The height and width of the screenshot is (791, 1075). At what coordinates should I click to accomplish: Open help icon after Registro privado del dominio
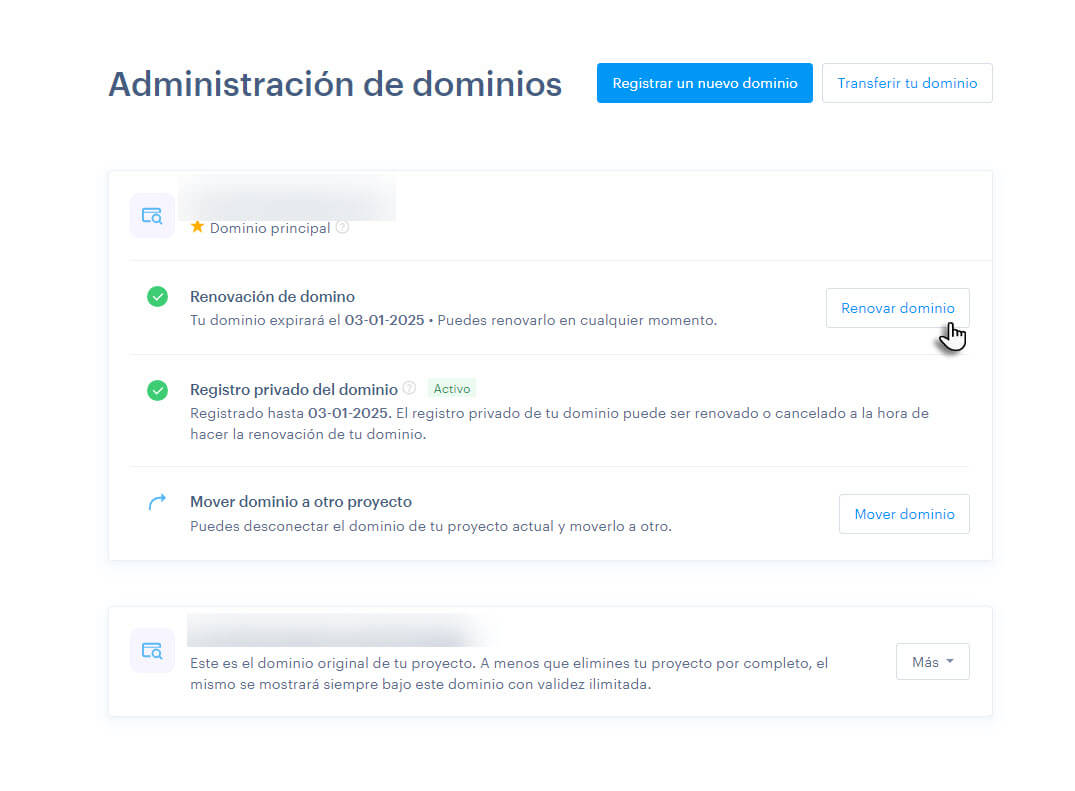tap(409, 388)
